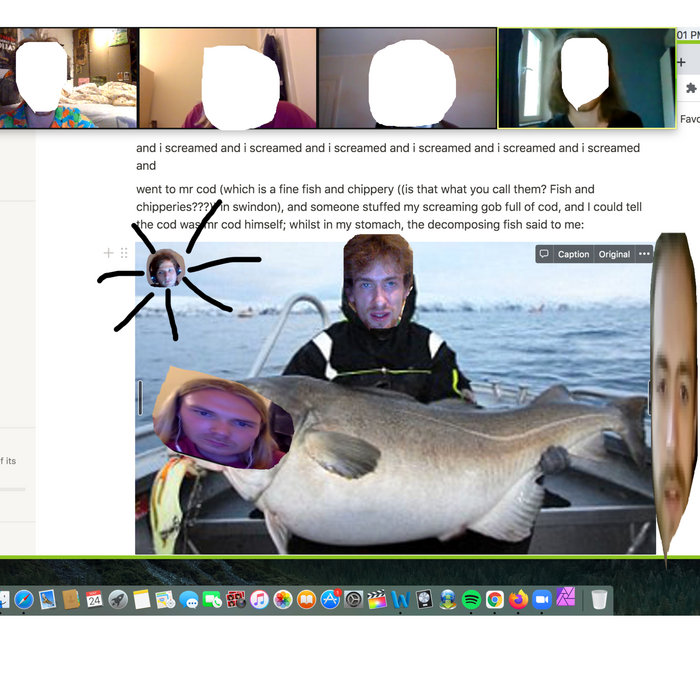Screen dimensions: 700x700
Task: Open Google Chrome from the dock
Action: click(495, 600)
